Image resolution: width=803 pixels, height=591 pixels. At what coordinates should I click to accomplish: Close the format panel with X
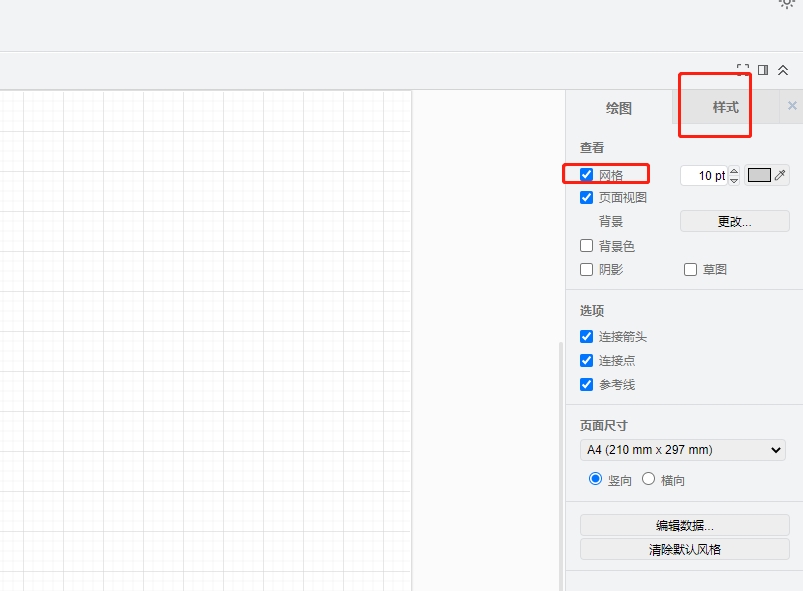click(792, 106)
